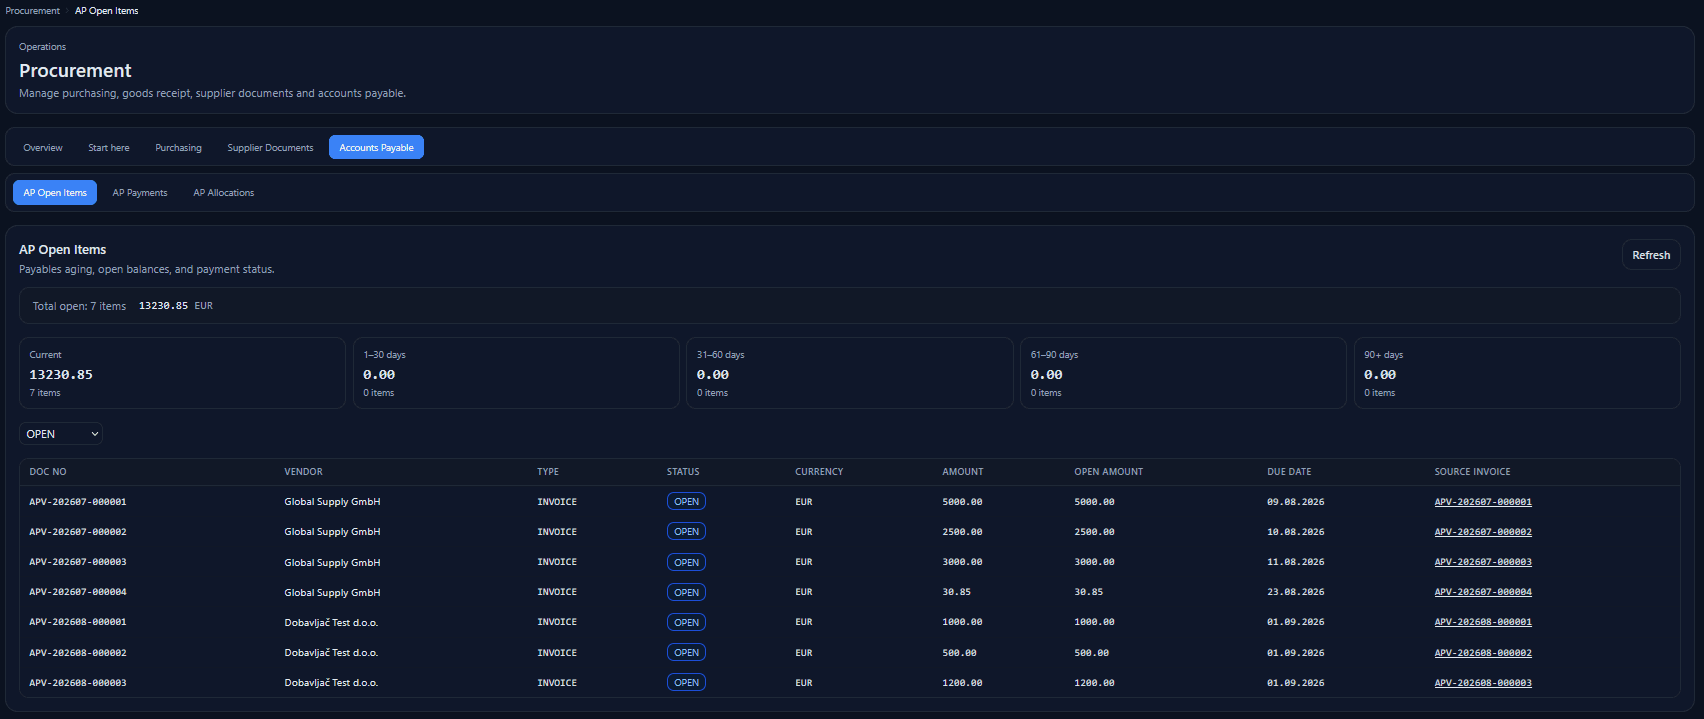Click the AMOUNT column header
Image resolution: width=1704 pixels, height=719 pixels.
(963, 472)
